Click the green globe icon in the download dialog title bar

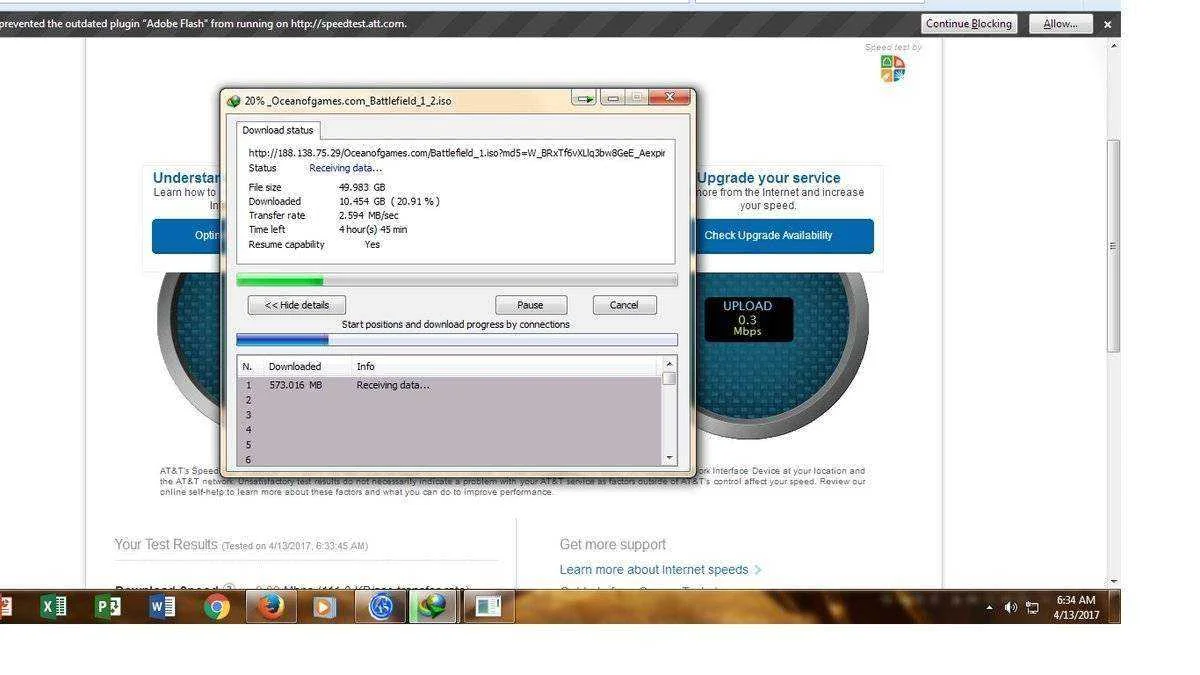coord(234,101)
